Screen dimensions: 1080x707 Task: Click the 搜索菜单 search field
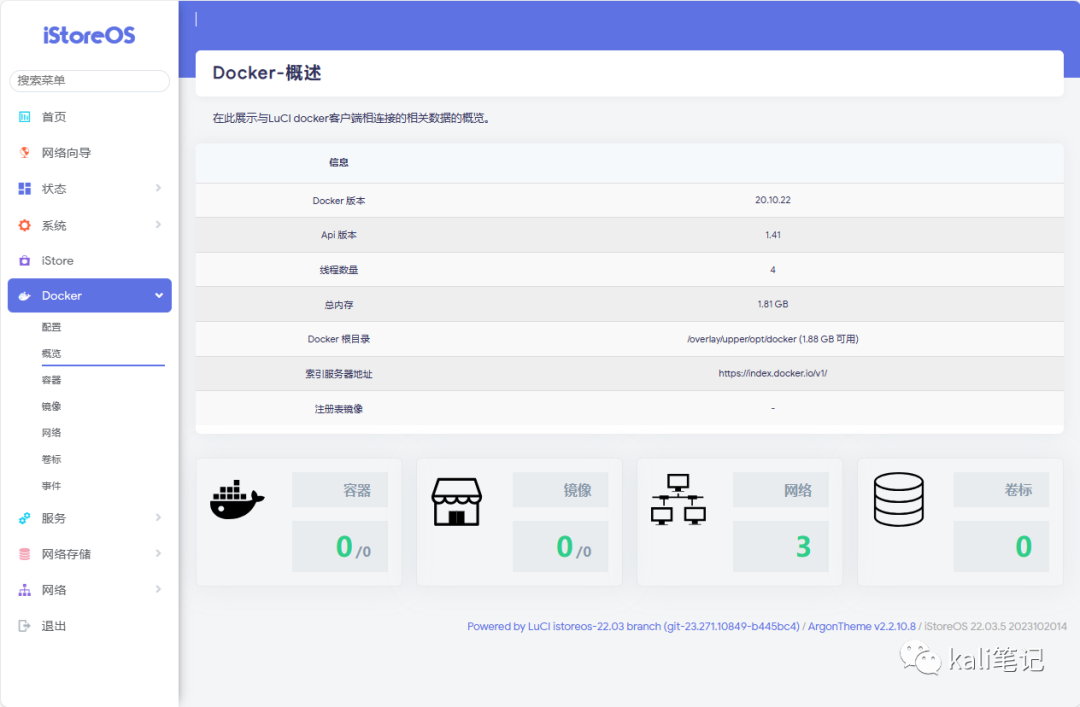[x=90, y=81]
